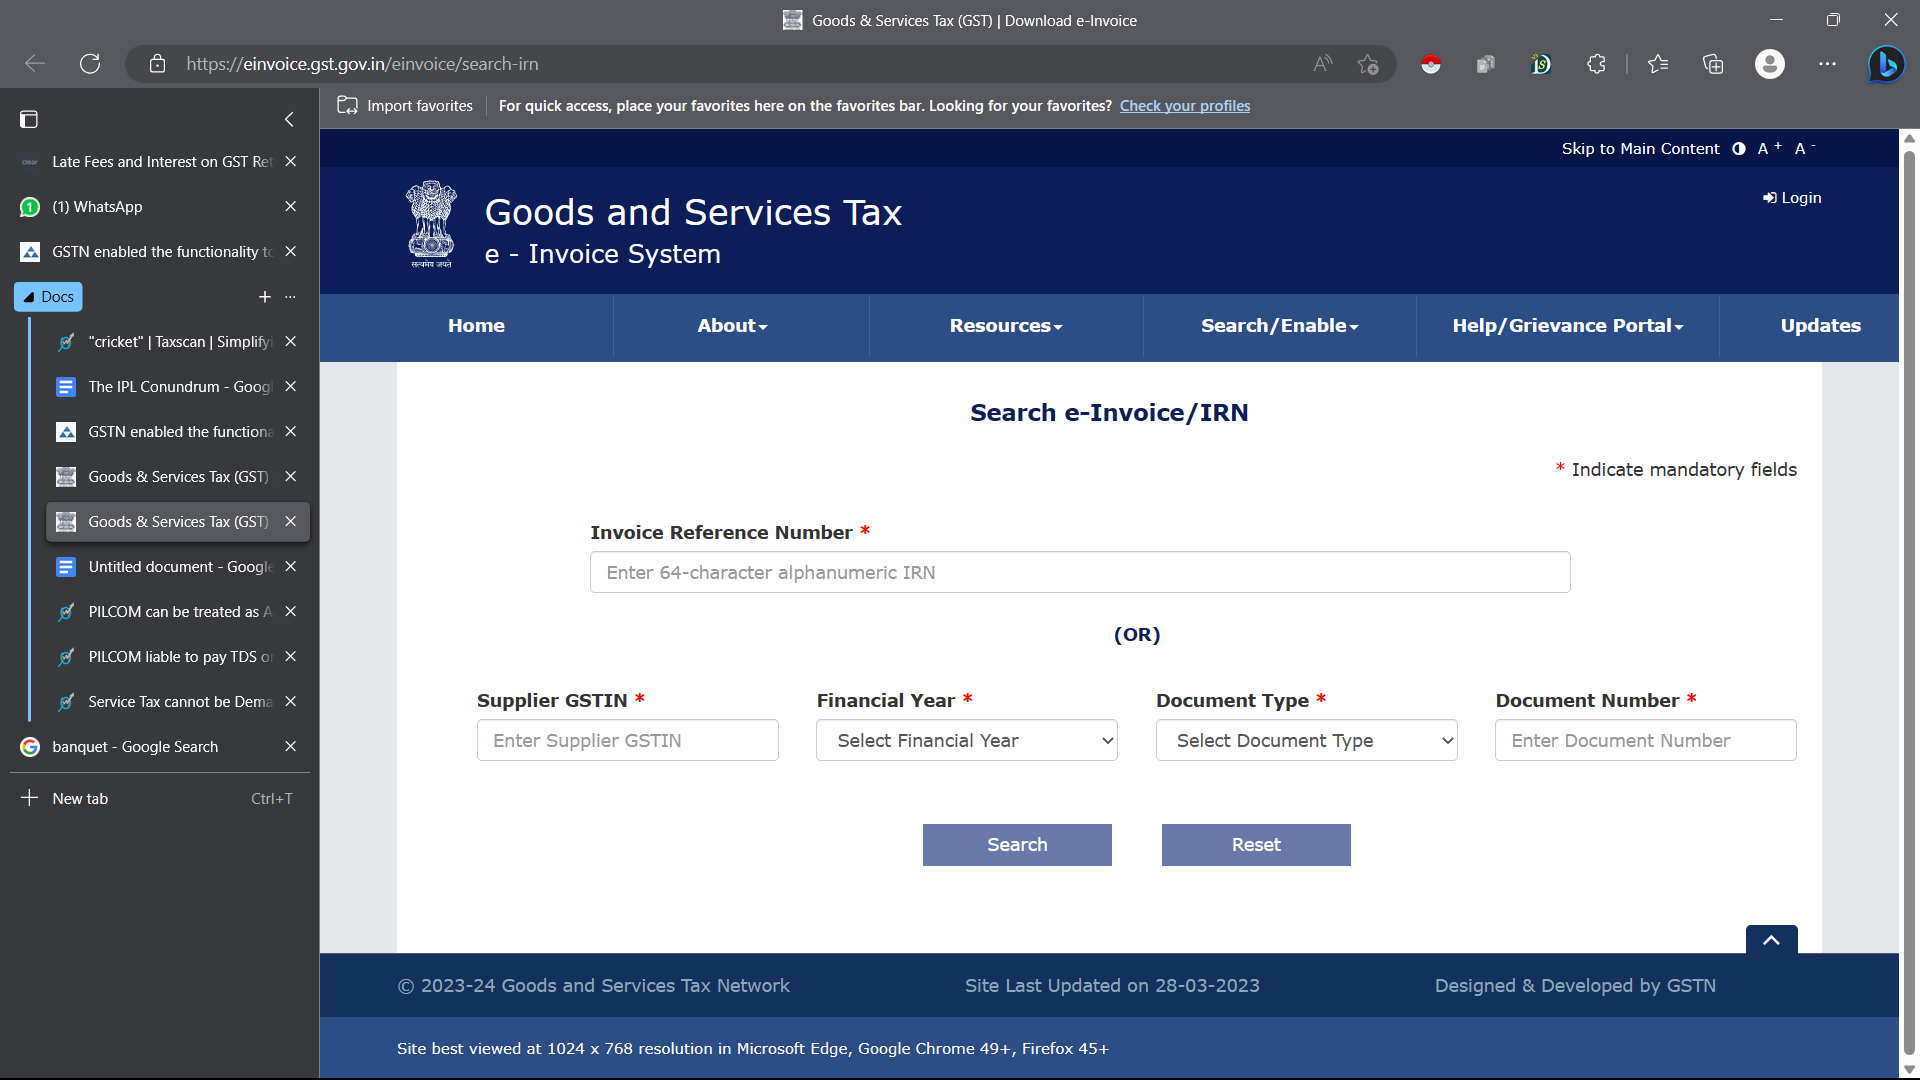The width and height of the screenshot is (1920, 1080).
Task: Add page to favorites star icon
Action: click(x=1368, y=64)
